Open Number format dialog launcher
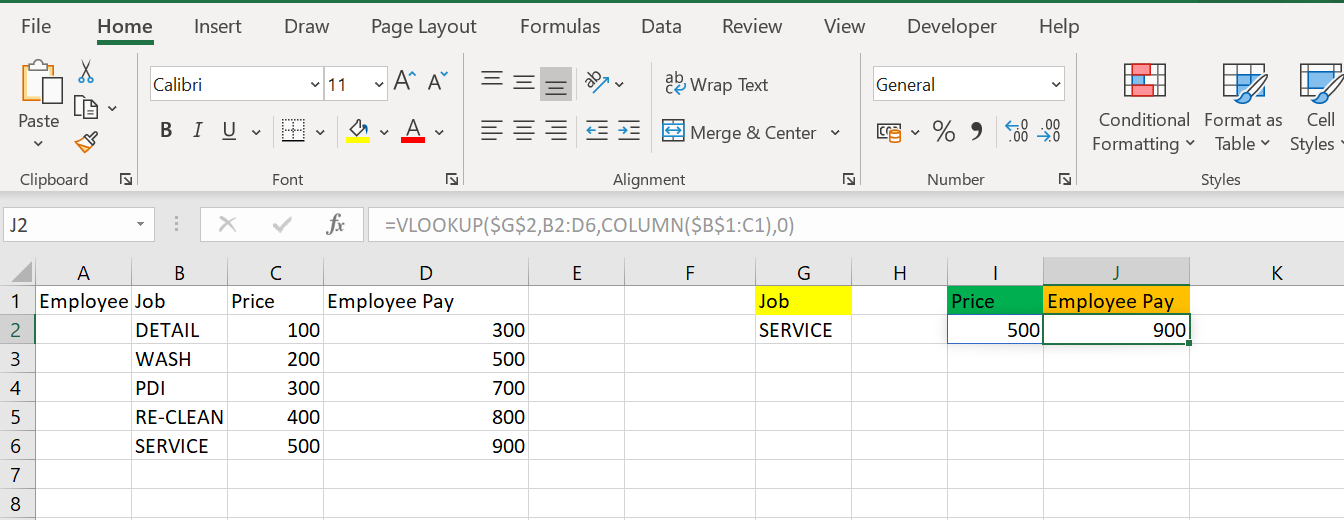1344x520 pixels. coord(1065,179)
